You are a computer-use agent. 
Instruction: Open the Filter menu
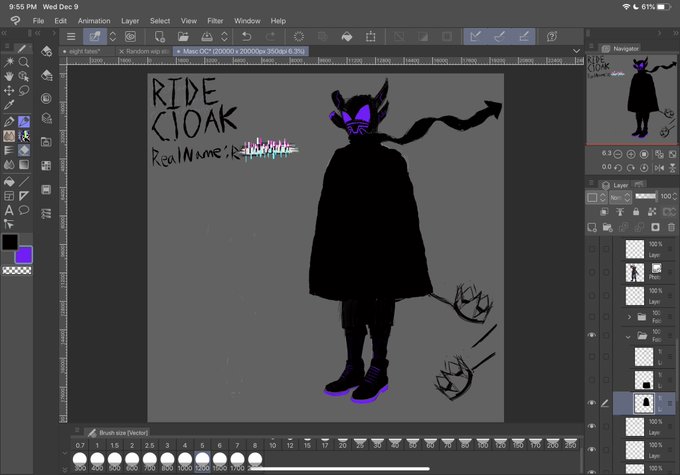coord(215,21)
